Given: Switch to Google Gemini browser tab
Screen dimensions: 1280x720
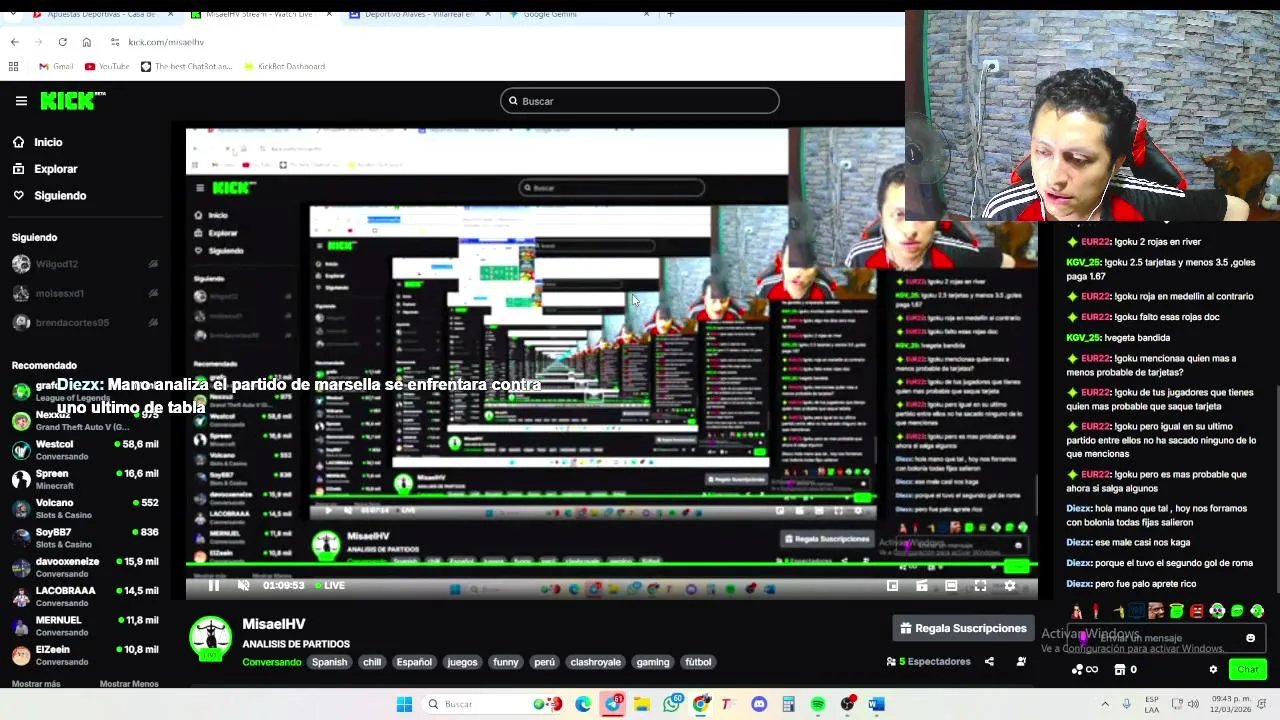Looking at the screenshot, I should 578,14.
